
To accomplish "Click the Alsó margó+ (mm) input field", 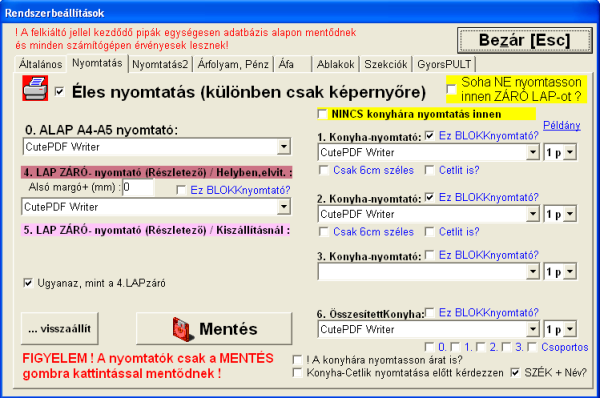I will pyautogui.click(x=139, y=188).
